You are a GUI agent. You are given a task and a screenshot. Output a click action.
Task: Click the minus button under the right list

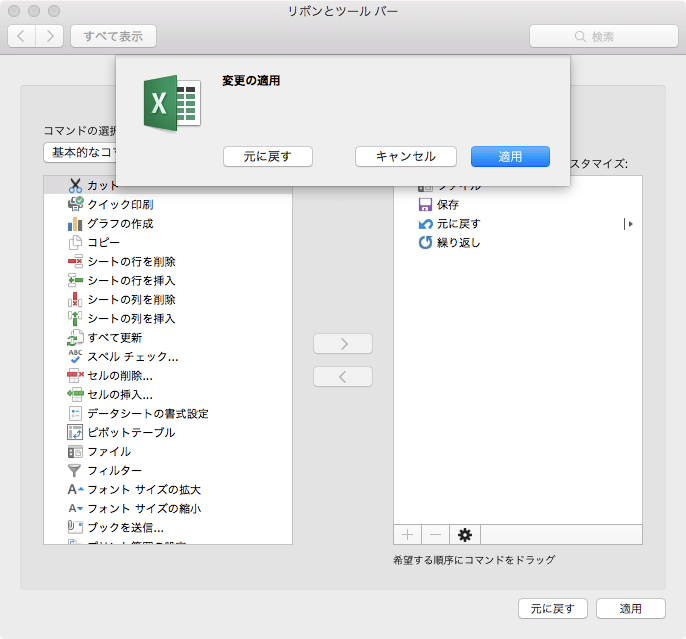tap(435, 534)
